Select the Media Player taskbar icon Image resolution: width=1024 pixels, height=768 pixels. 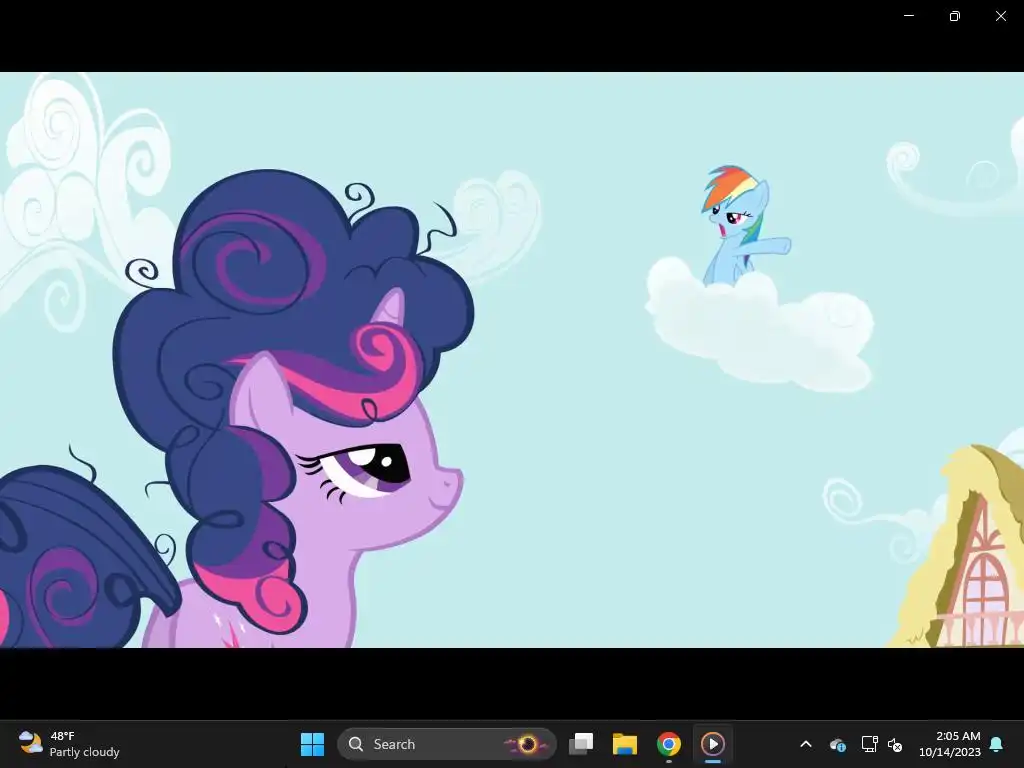tap(712, 744)
